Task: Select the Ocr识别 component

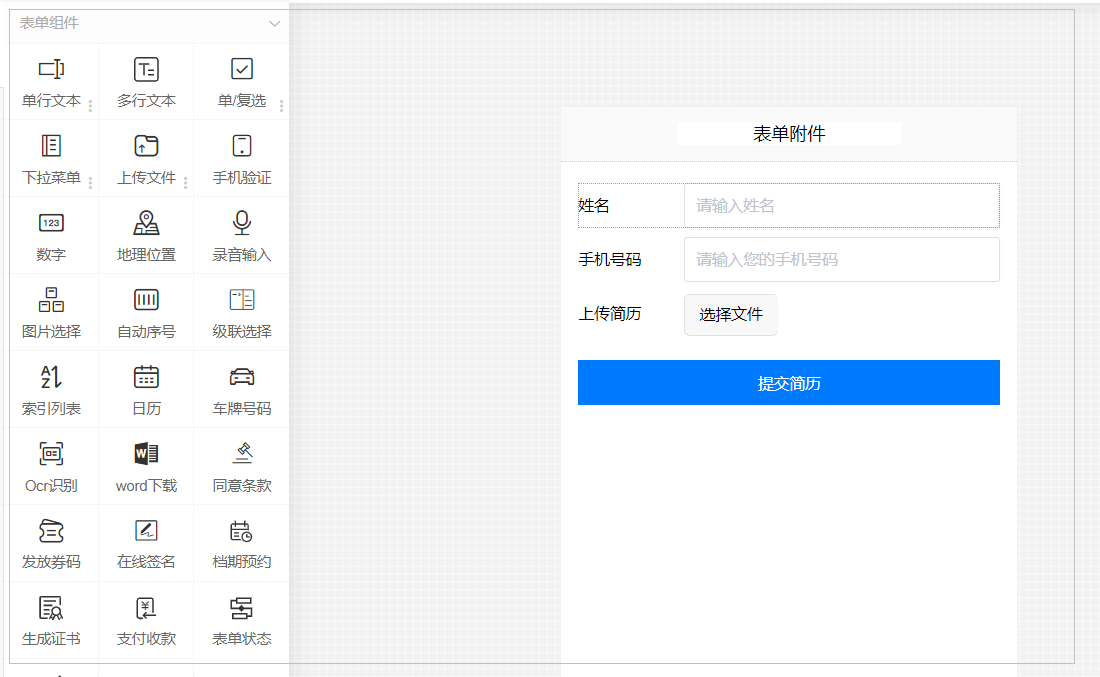Action: pyautogui.click(x=51, y=467)
